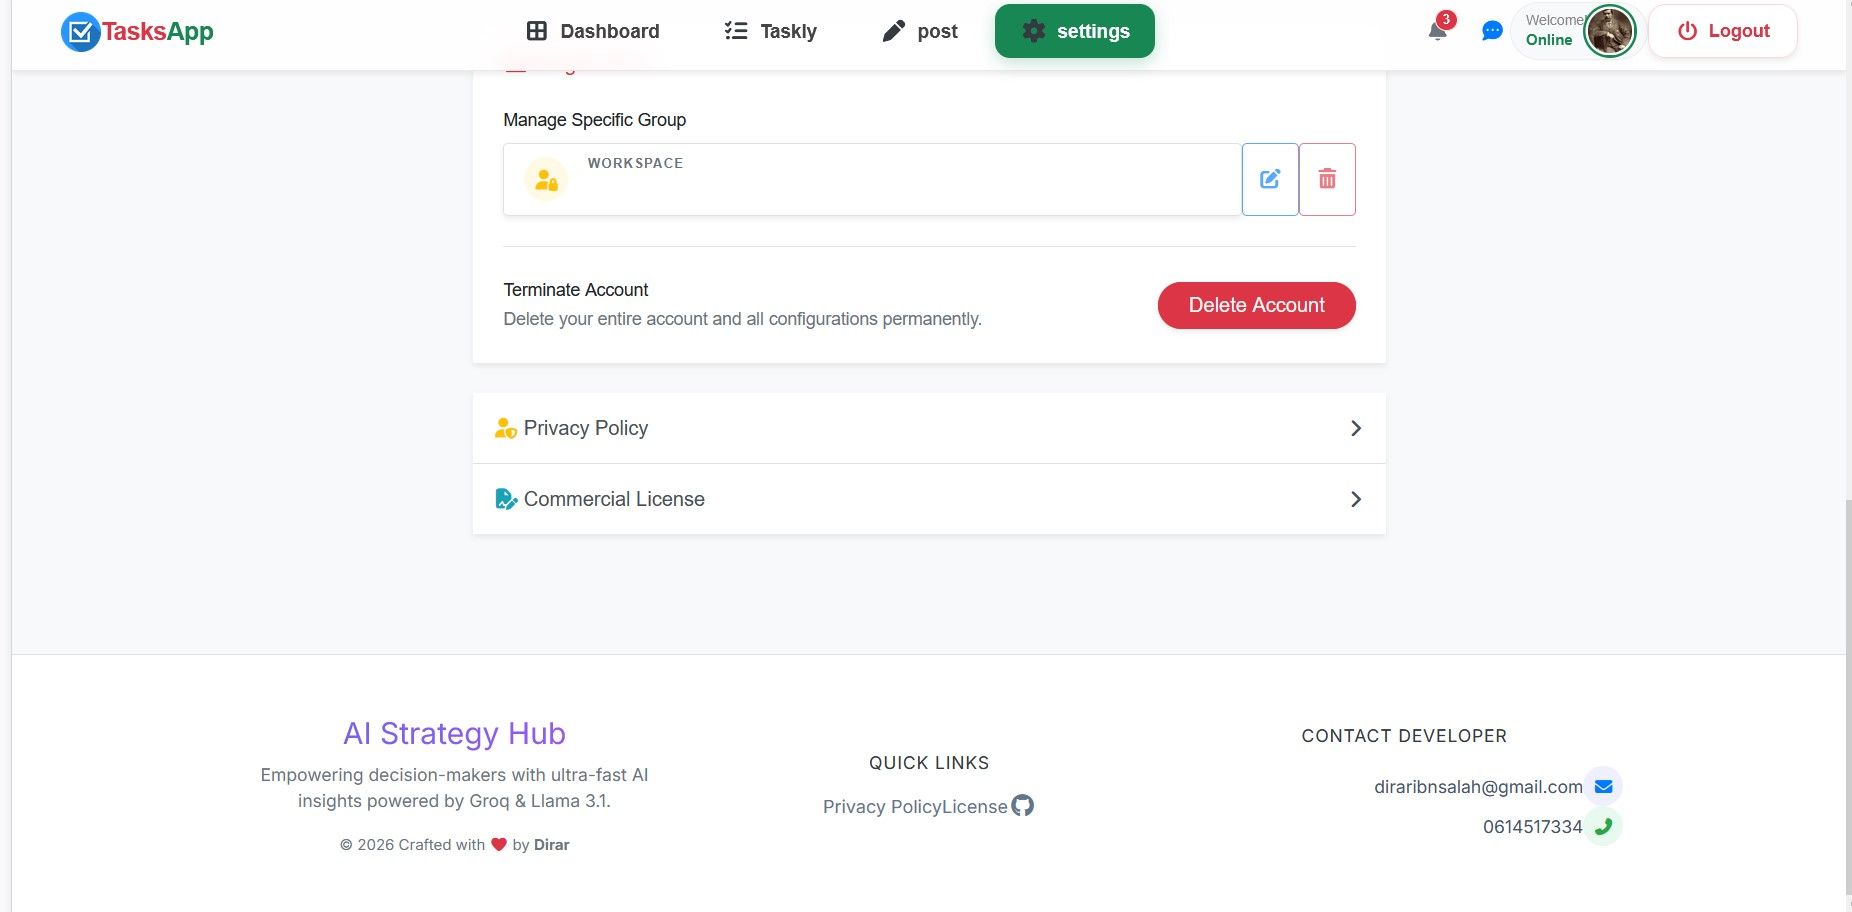Click the green phone icon

coord(1603,826)
